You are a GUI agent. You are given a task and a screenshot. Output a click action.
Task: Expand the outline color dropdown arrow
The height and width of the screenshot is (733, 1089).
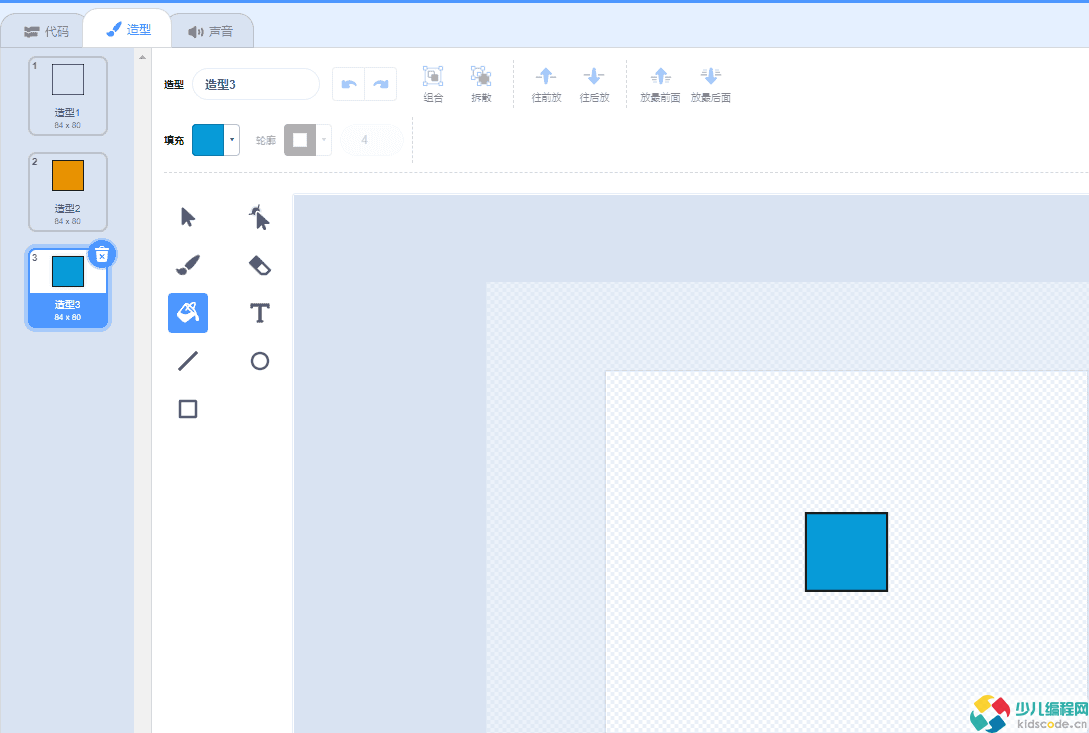(324, 140)
